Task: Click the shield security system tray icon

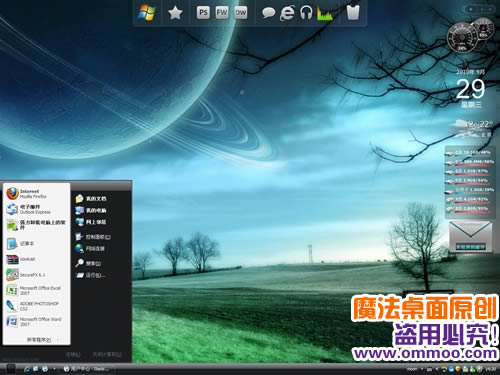Action: (x=479, y=369)
